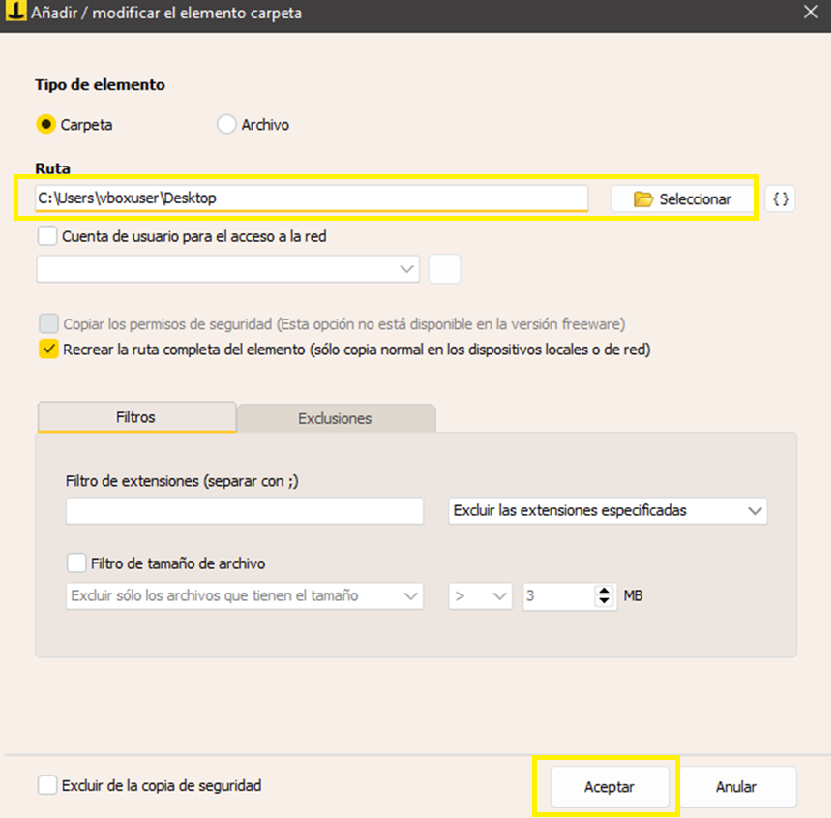
Task: Uncheck Recrear la ruta completa del elemento
Action: pos(48,350)
